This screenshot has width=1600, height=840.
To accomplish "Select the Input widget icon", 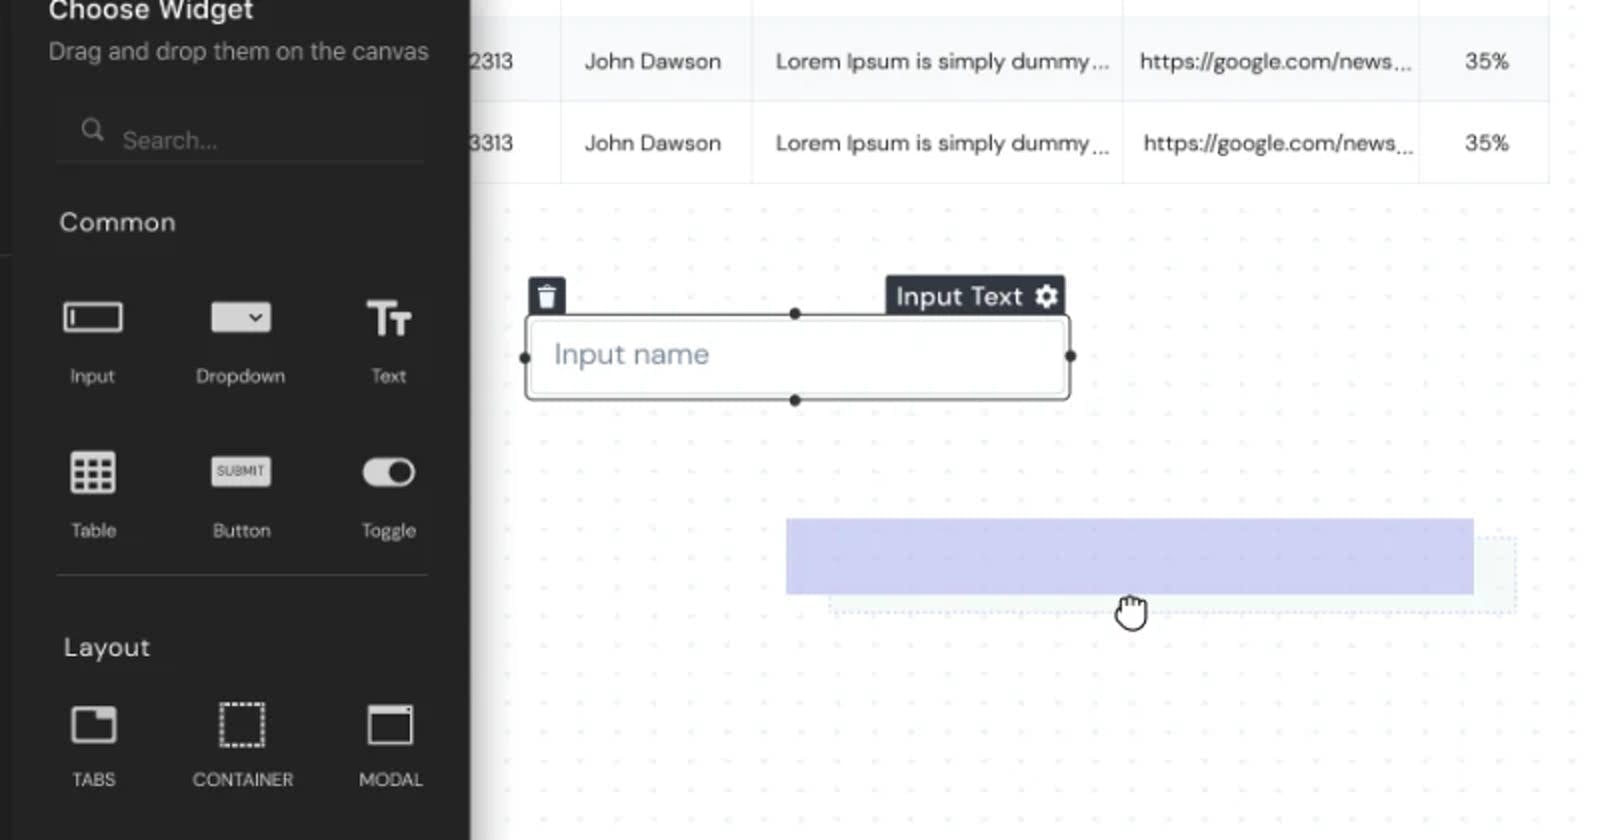I will click(93, 318).
